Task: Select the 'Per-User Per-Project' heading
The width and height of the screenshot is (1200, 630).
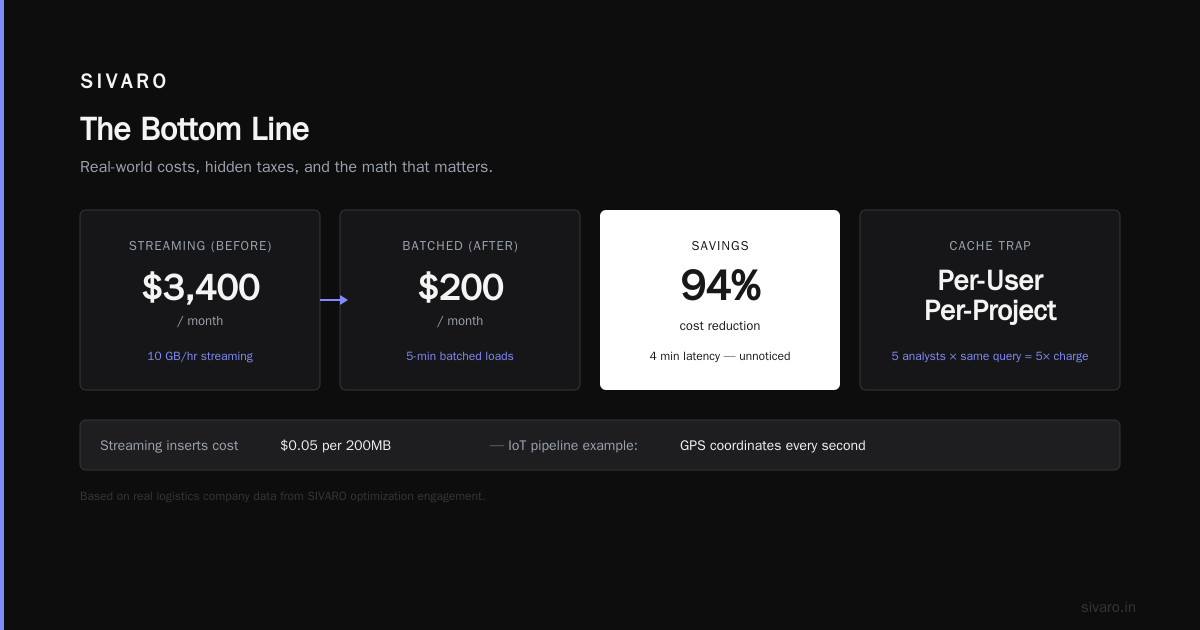Action: click(x=990, y=295)
